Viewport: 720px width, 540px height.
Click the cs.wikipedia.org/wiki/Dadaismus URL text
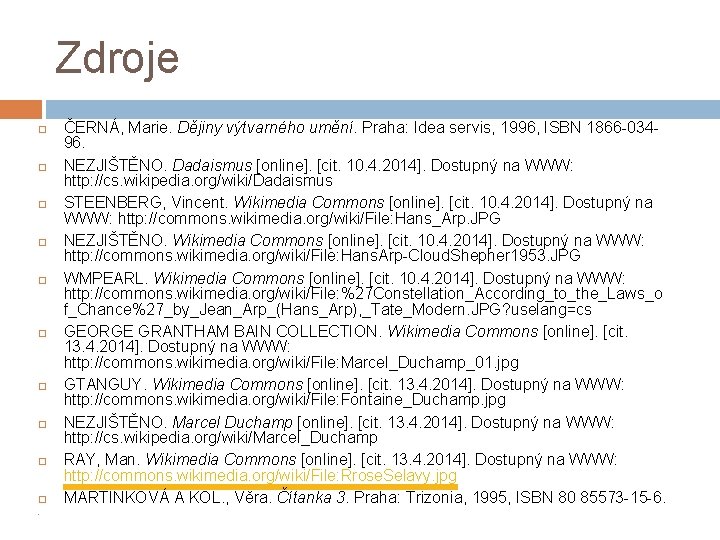coord(198,180)
